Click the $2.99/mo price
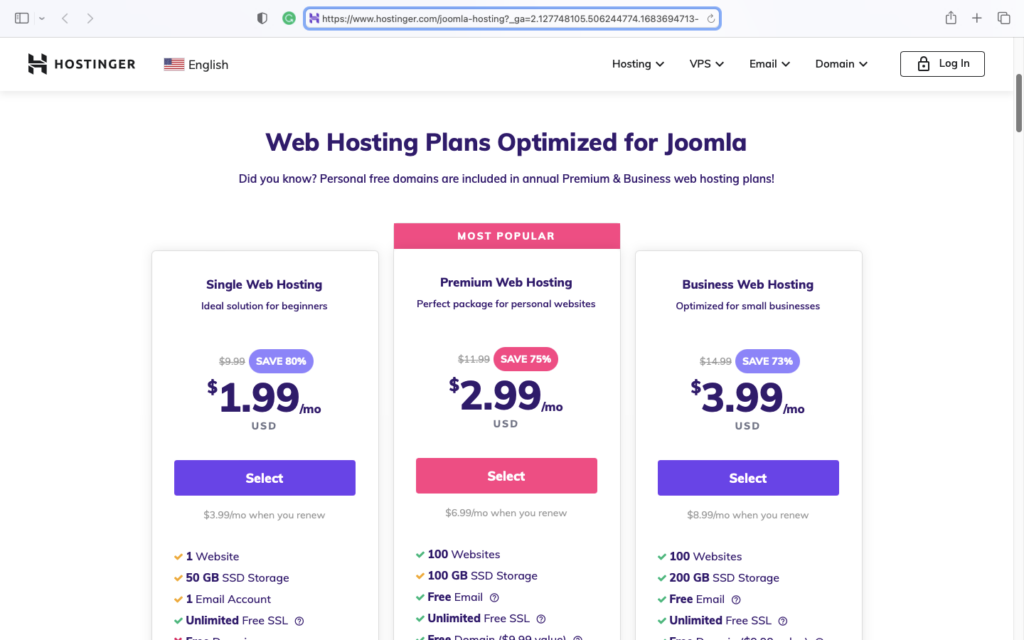This screenshot has height=640, width=1024. (x=506, y=395)
